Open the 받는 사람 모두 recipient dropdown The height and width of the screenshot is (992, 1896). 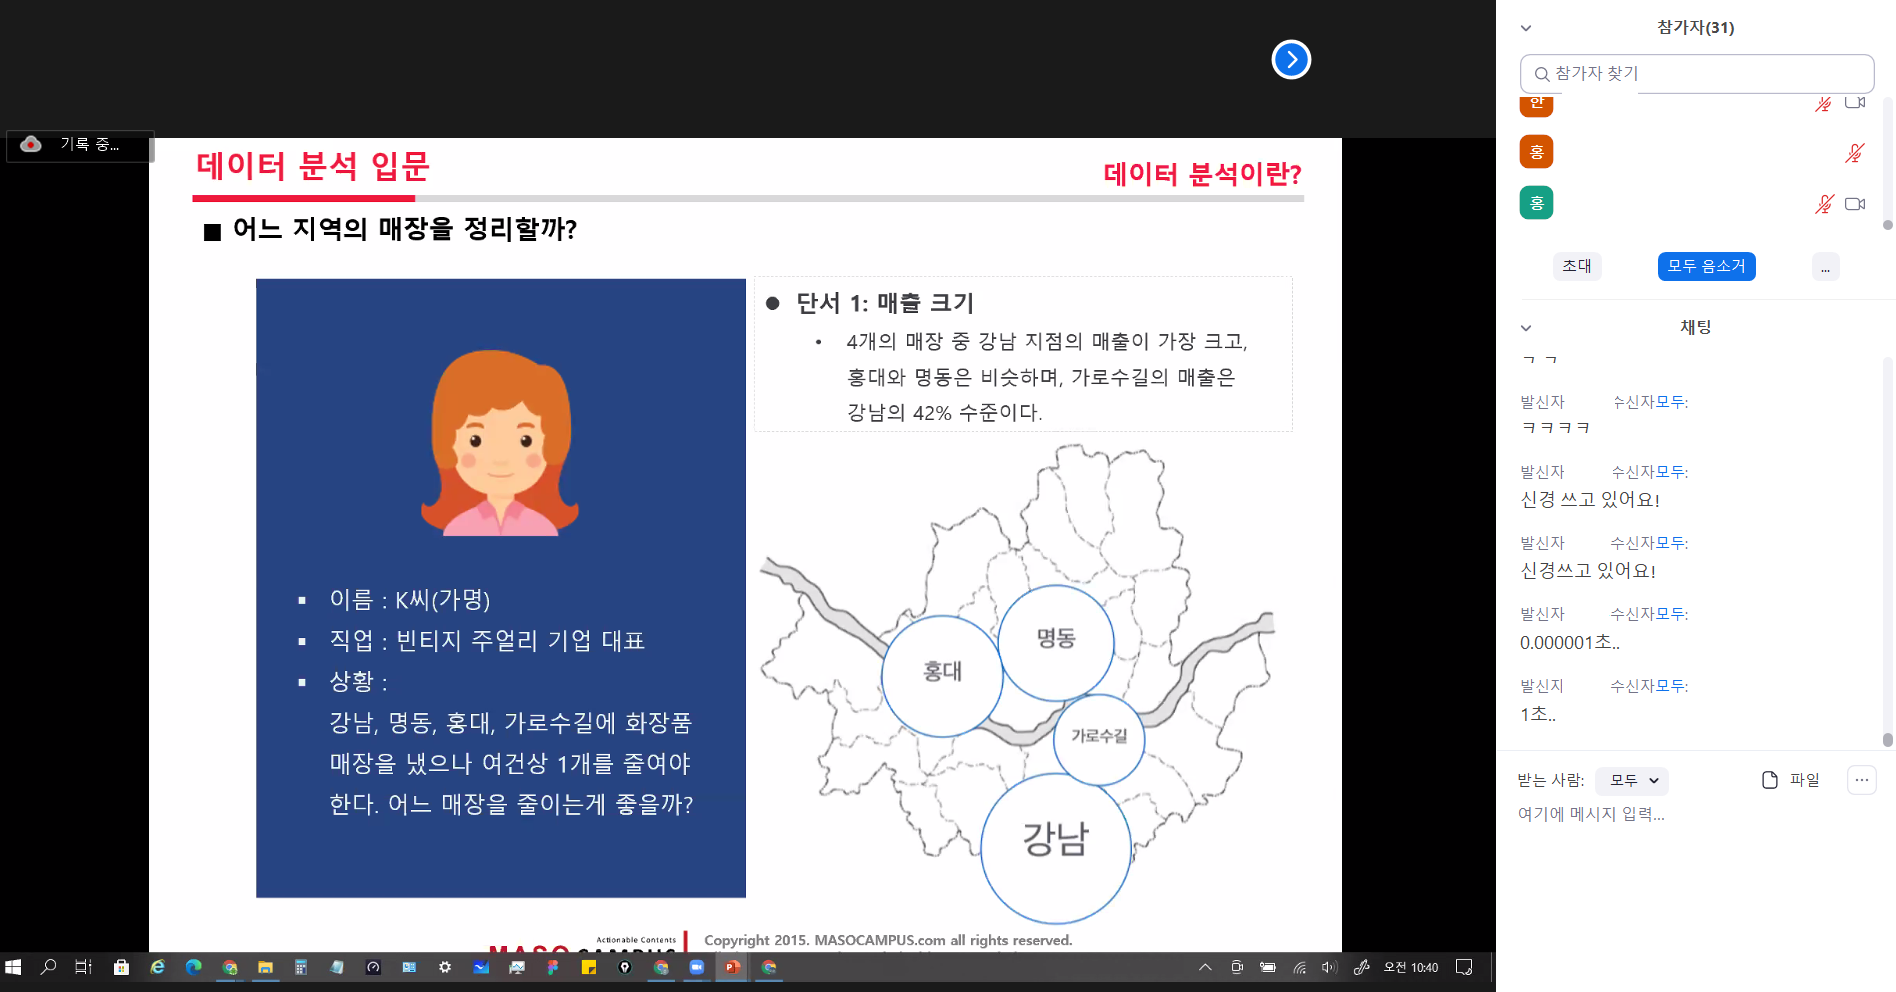1632,780
